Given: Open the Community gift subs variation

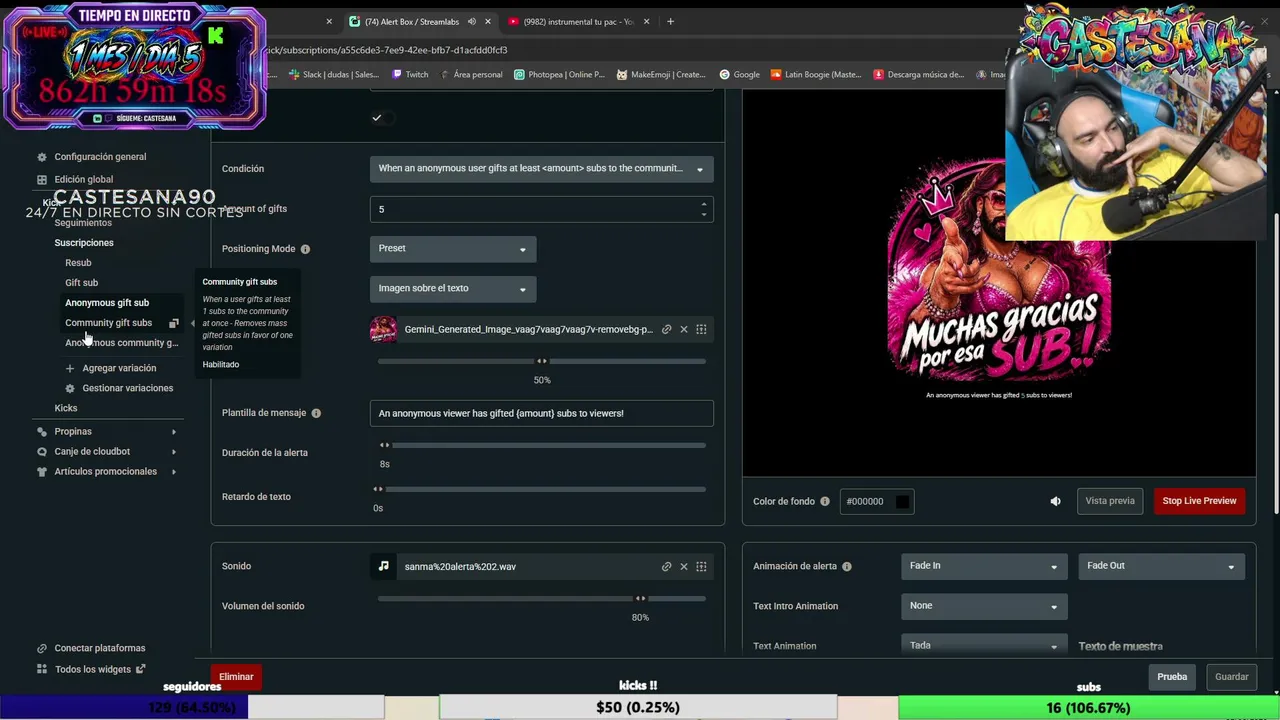Looking at the screenshot, I should pos(108,323).
